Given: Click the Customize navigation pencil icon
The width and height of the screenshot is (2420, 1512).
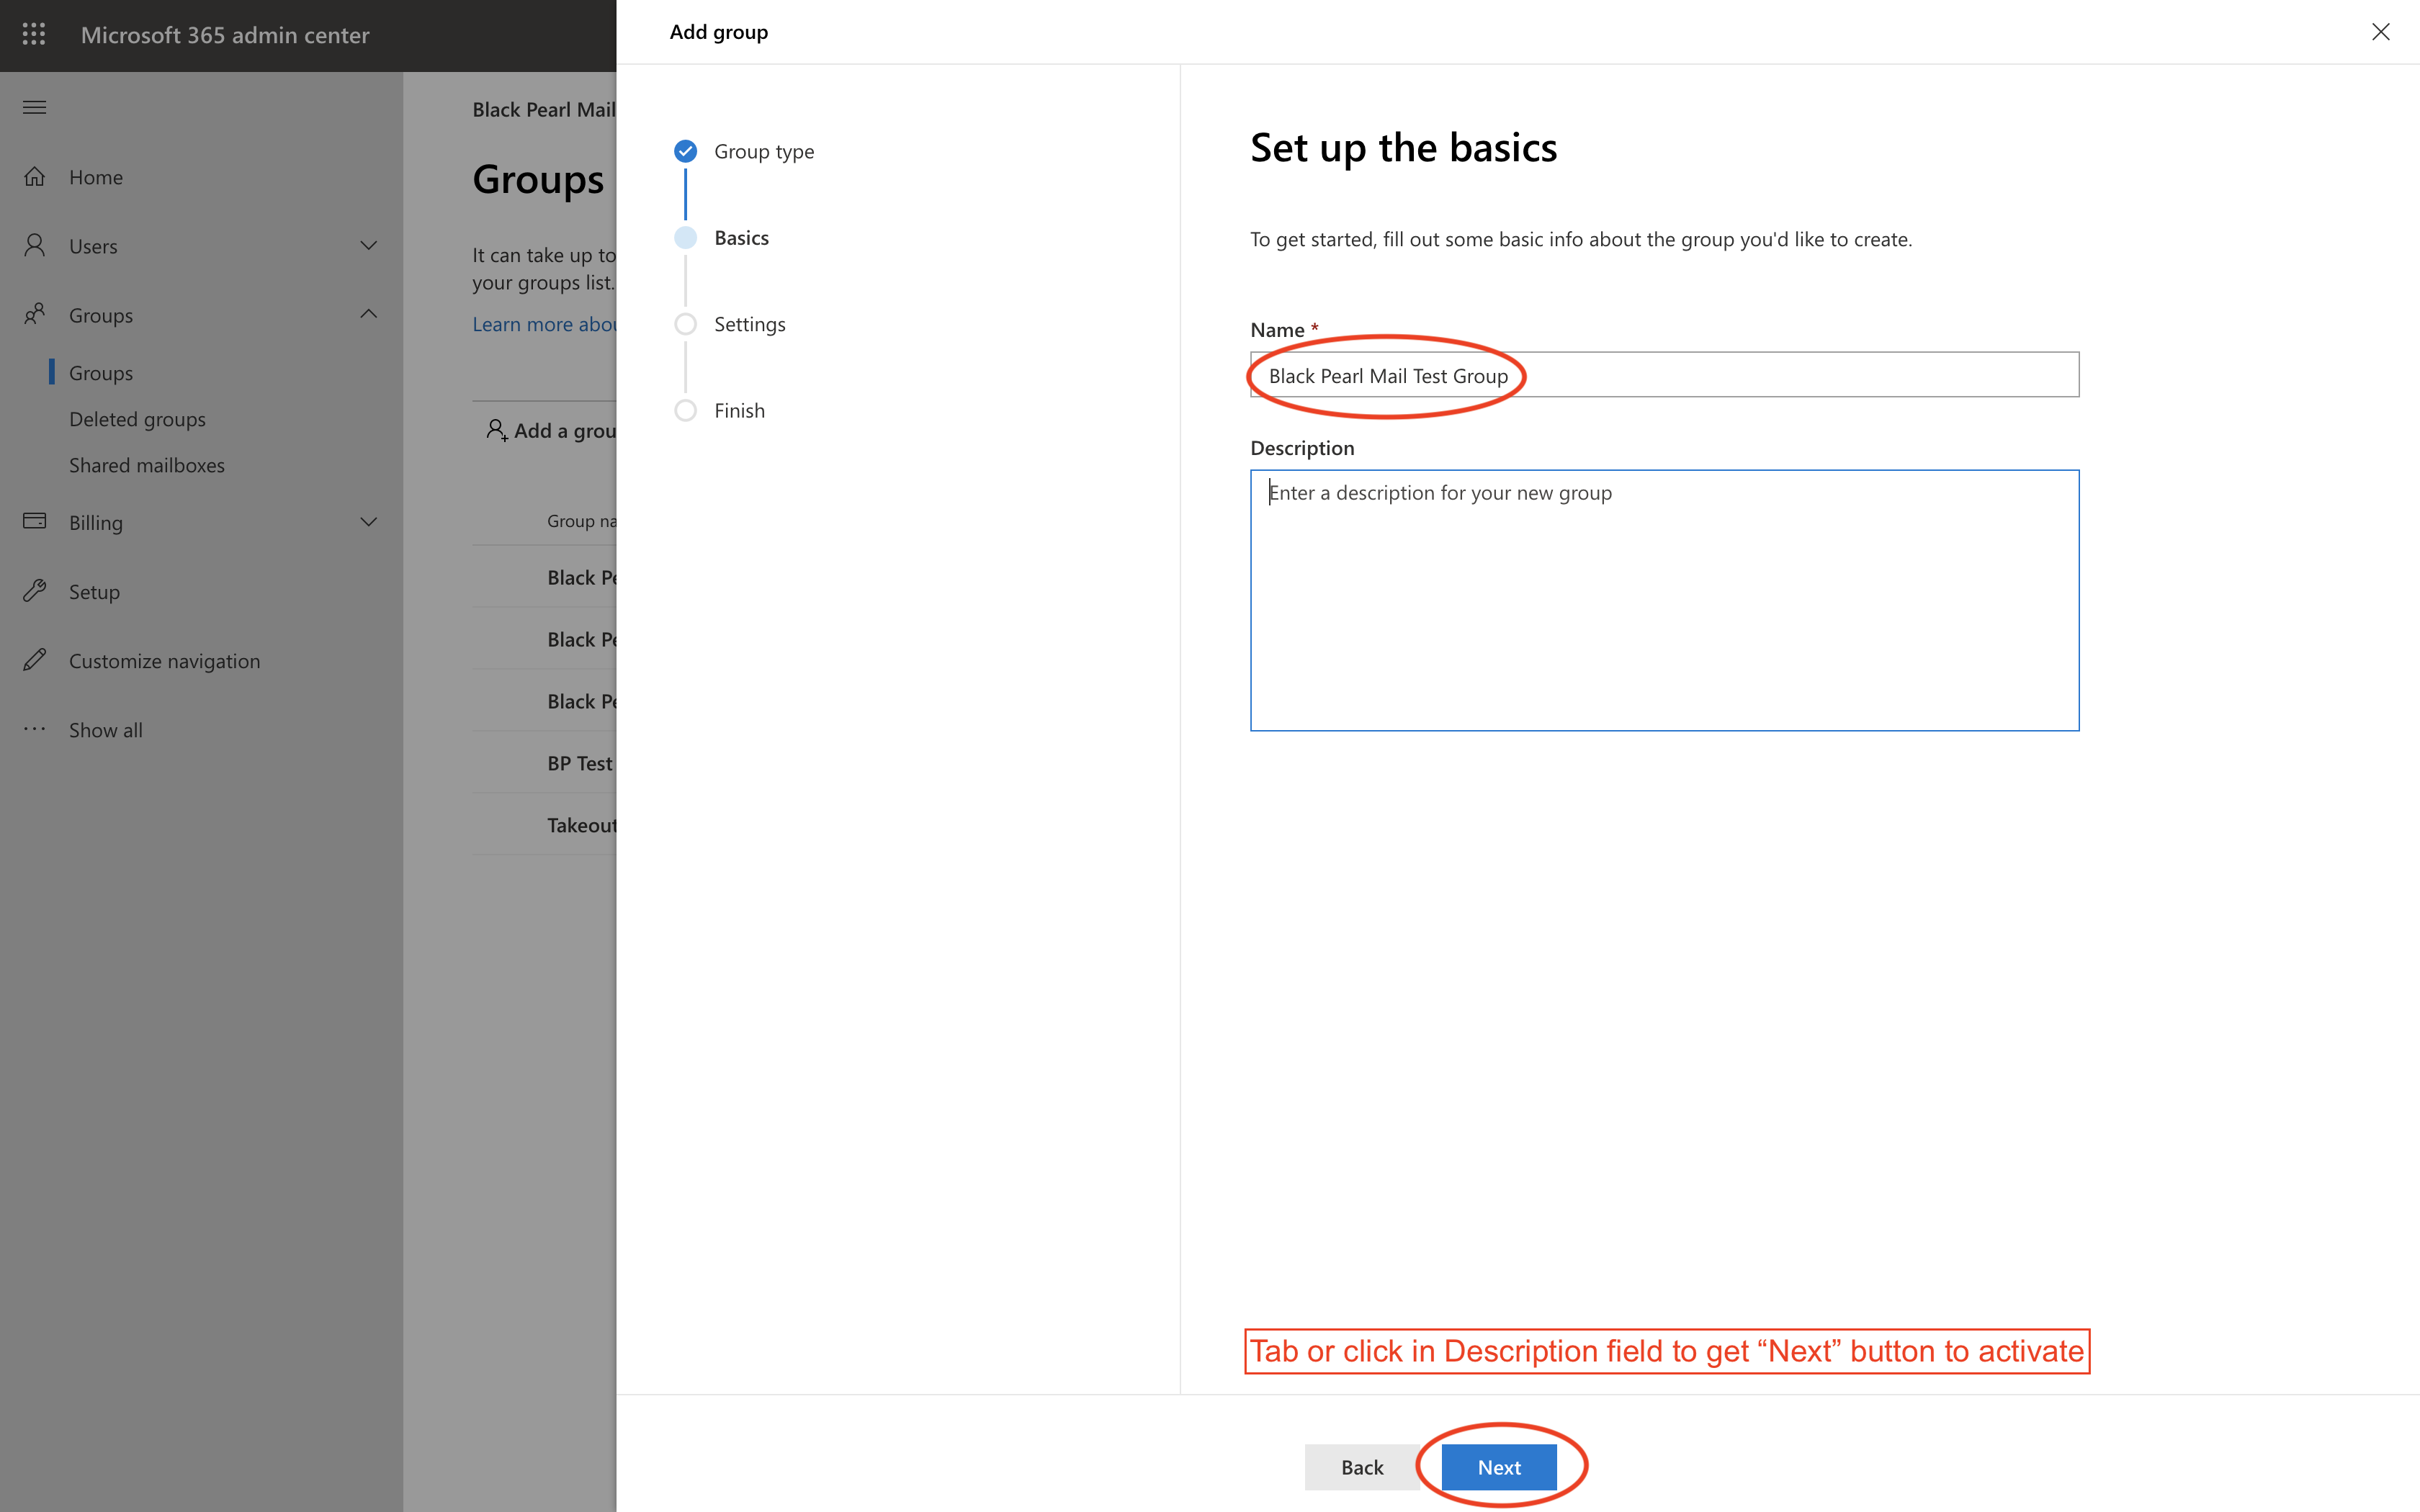Looking at the screenshot, I should point(35,660).
